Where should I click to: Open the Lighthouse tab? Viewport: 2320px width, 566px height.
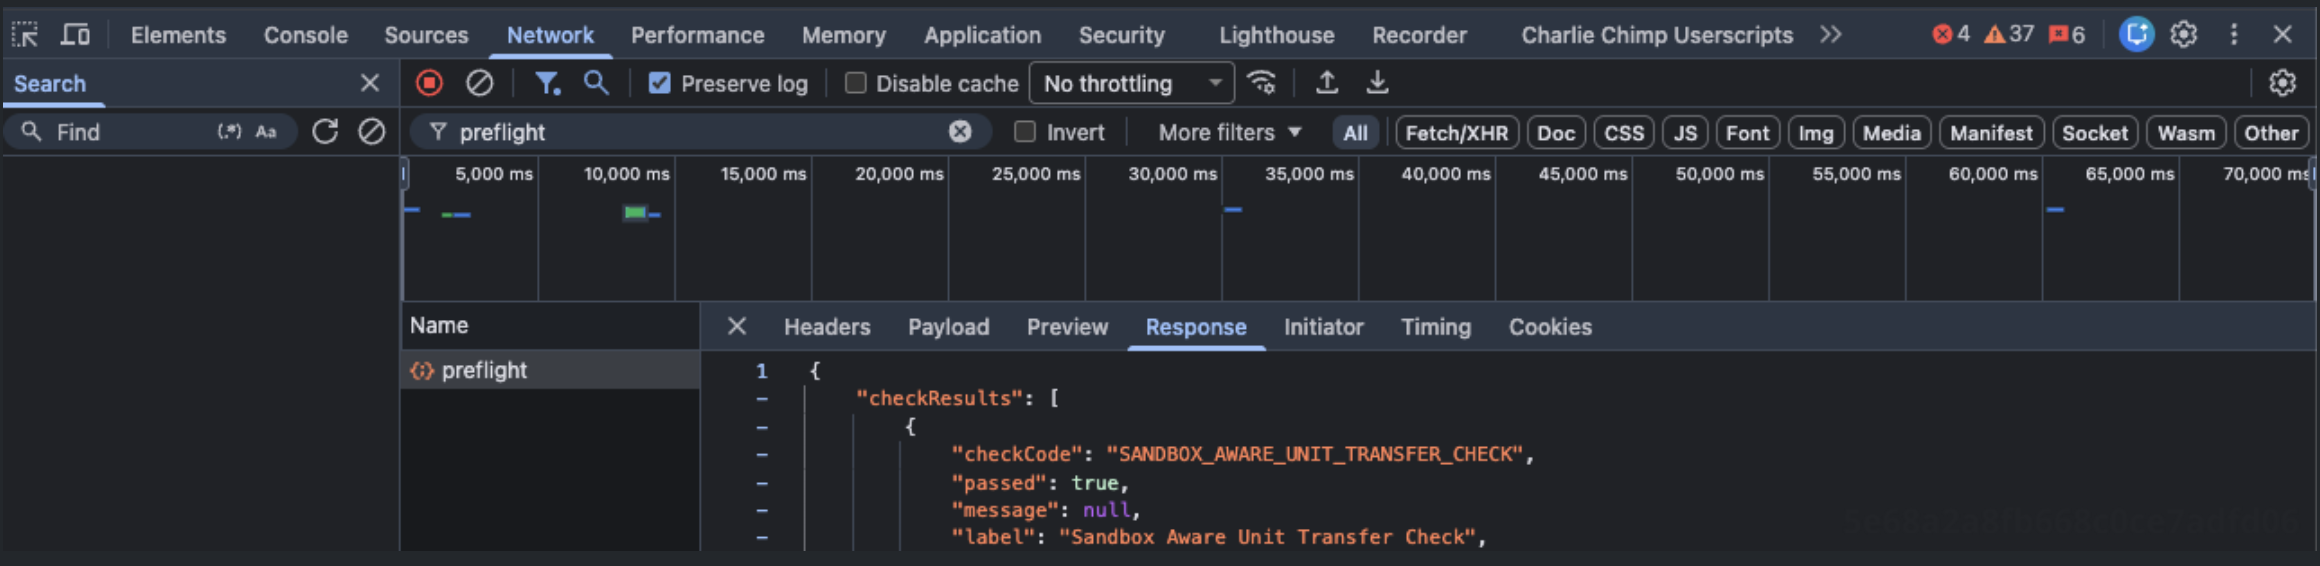[x=1277, y=35]
